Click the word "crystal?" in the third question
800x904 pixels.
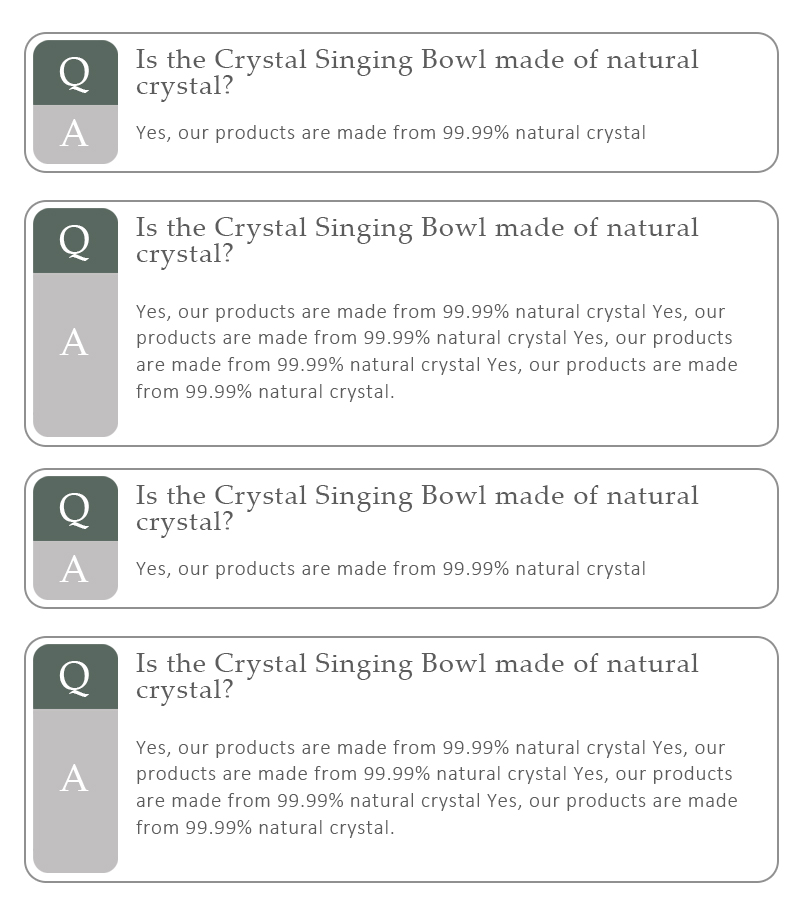pyautogui.click(x=184, y=523)
